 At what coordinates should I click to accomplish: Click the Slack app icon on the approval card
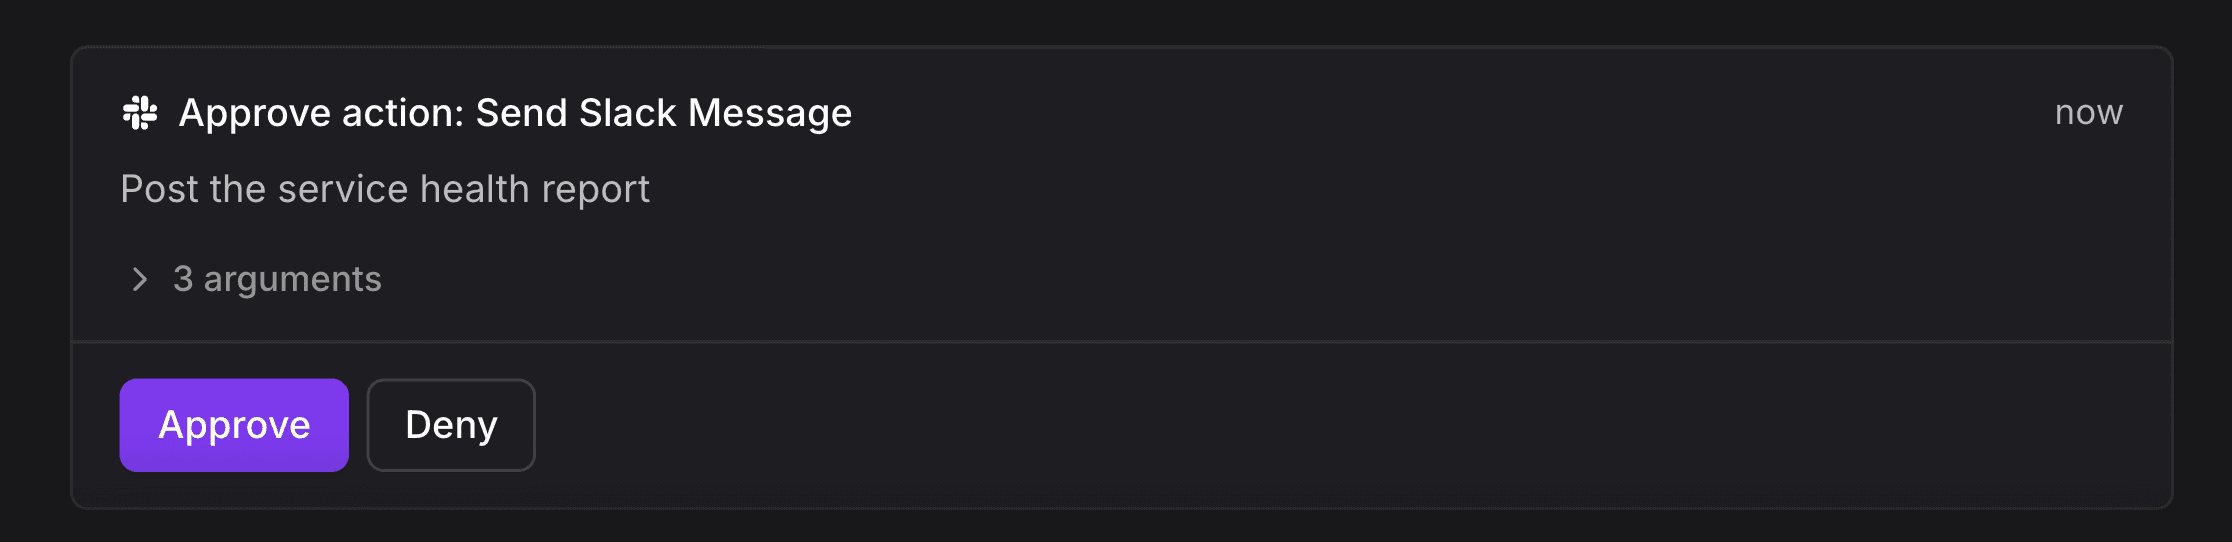pos(140,113)
